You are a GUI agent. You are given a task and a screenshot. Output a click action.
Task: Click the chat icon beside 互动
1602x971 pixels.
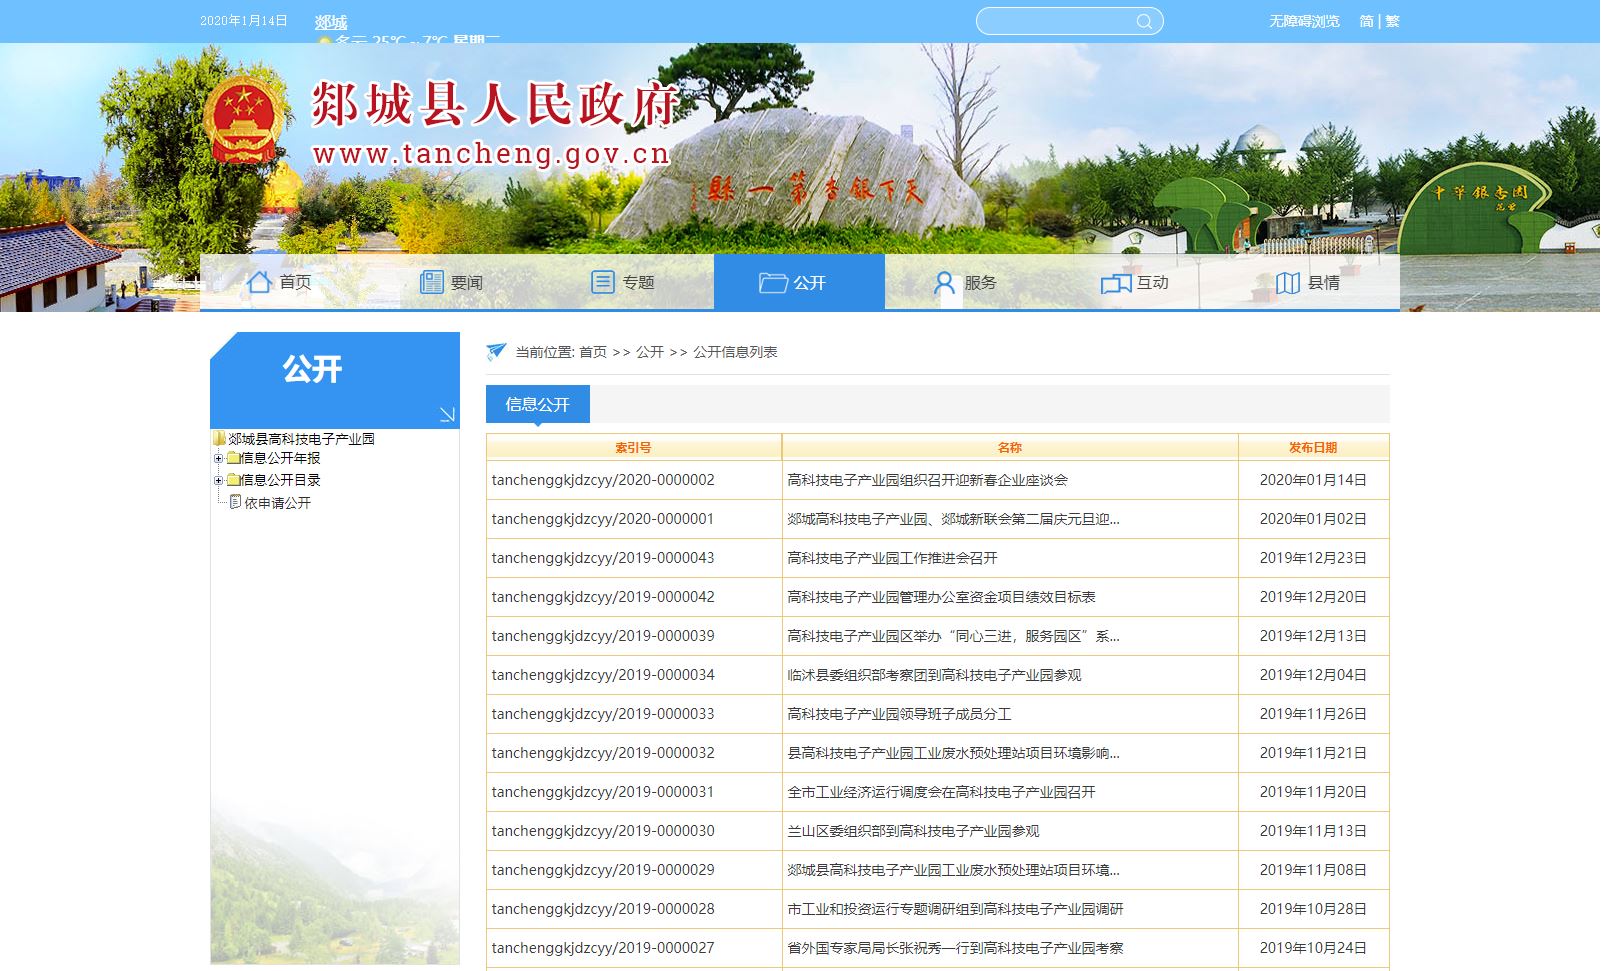(x=1115, y=283)
